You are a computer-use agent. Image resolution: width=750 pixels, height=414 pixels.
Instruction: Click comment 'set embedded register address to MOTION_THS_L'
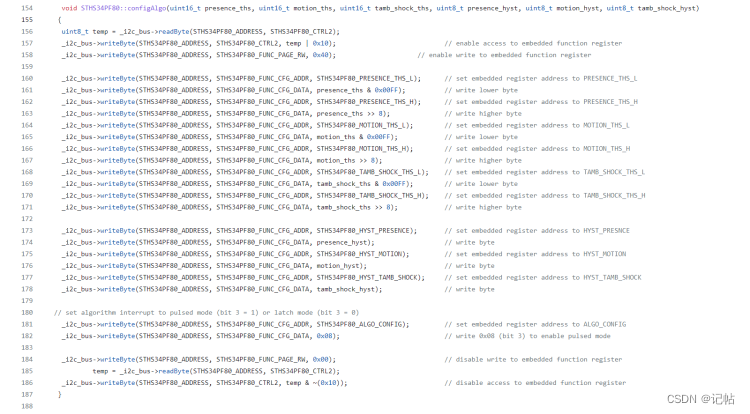[x=537, y=125]
